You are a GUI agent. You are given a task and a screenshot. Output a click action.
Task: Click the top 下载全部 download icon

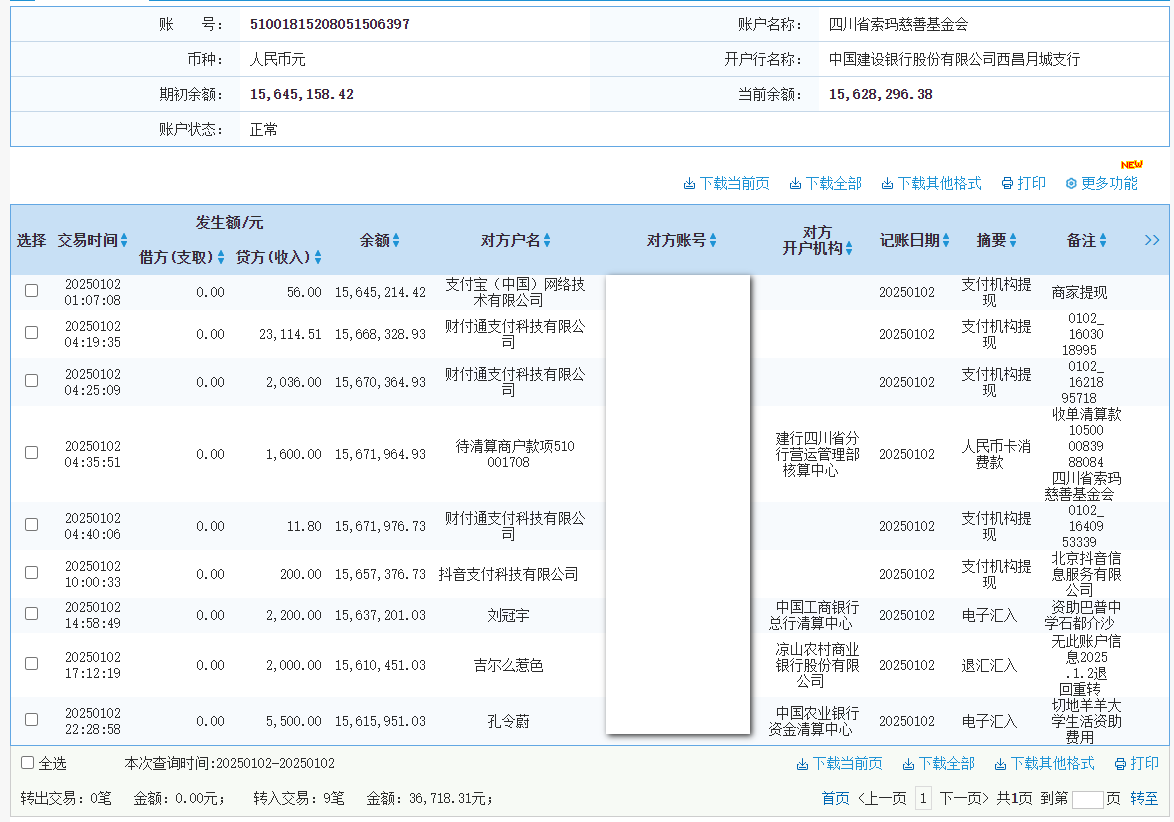click(795, 184)
